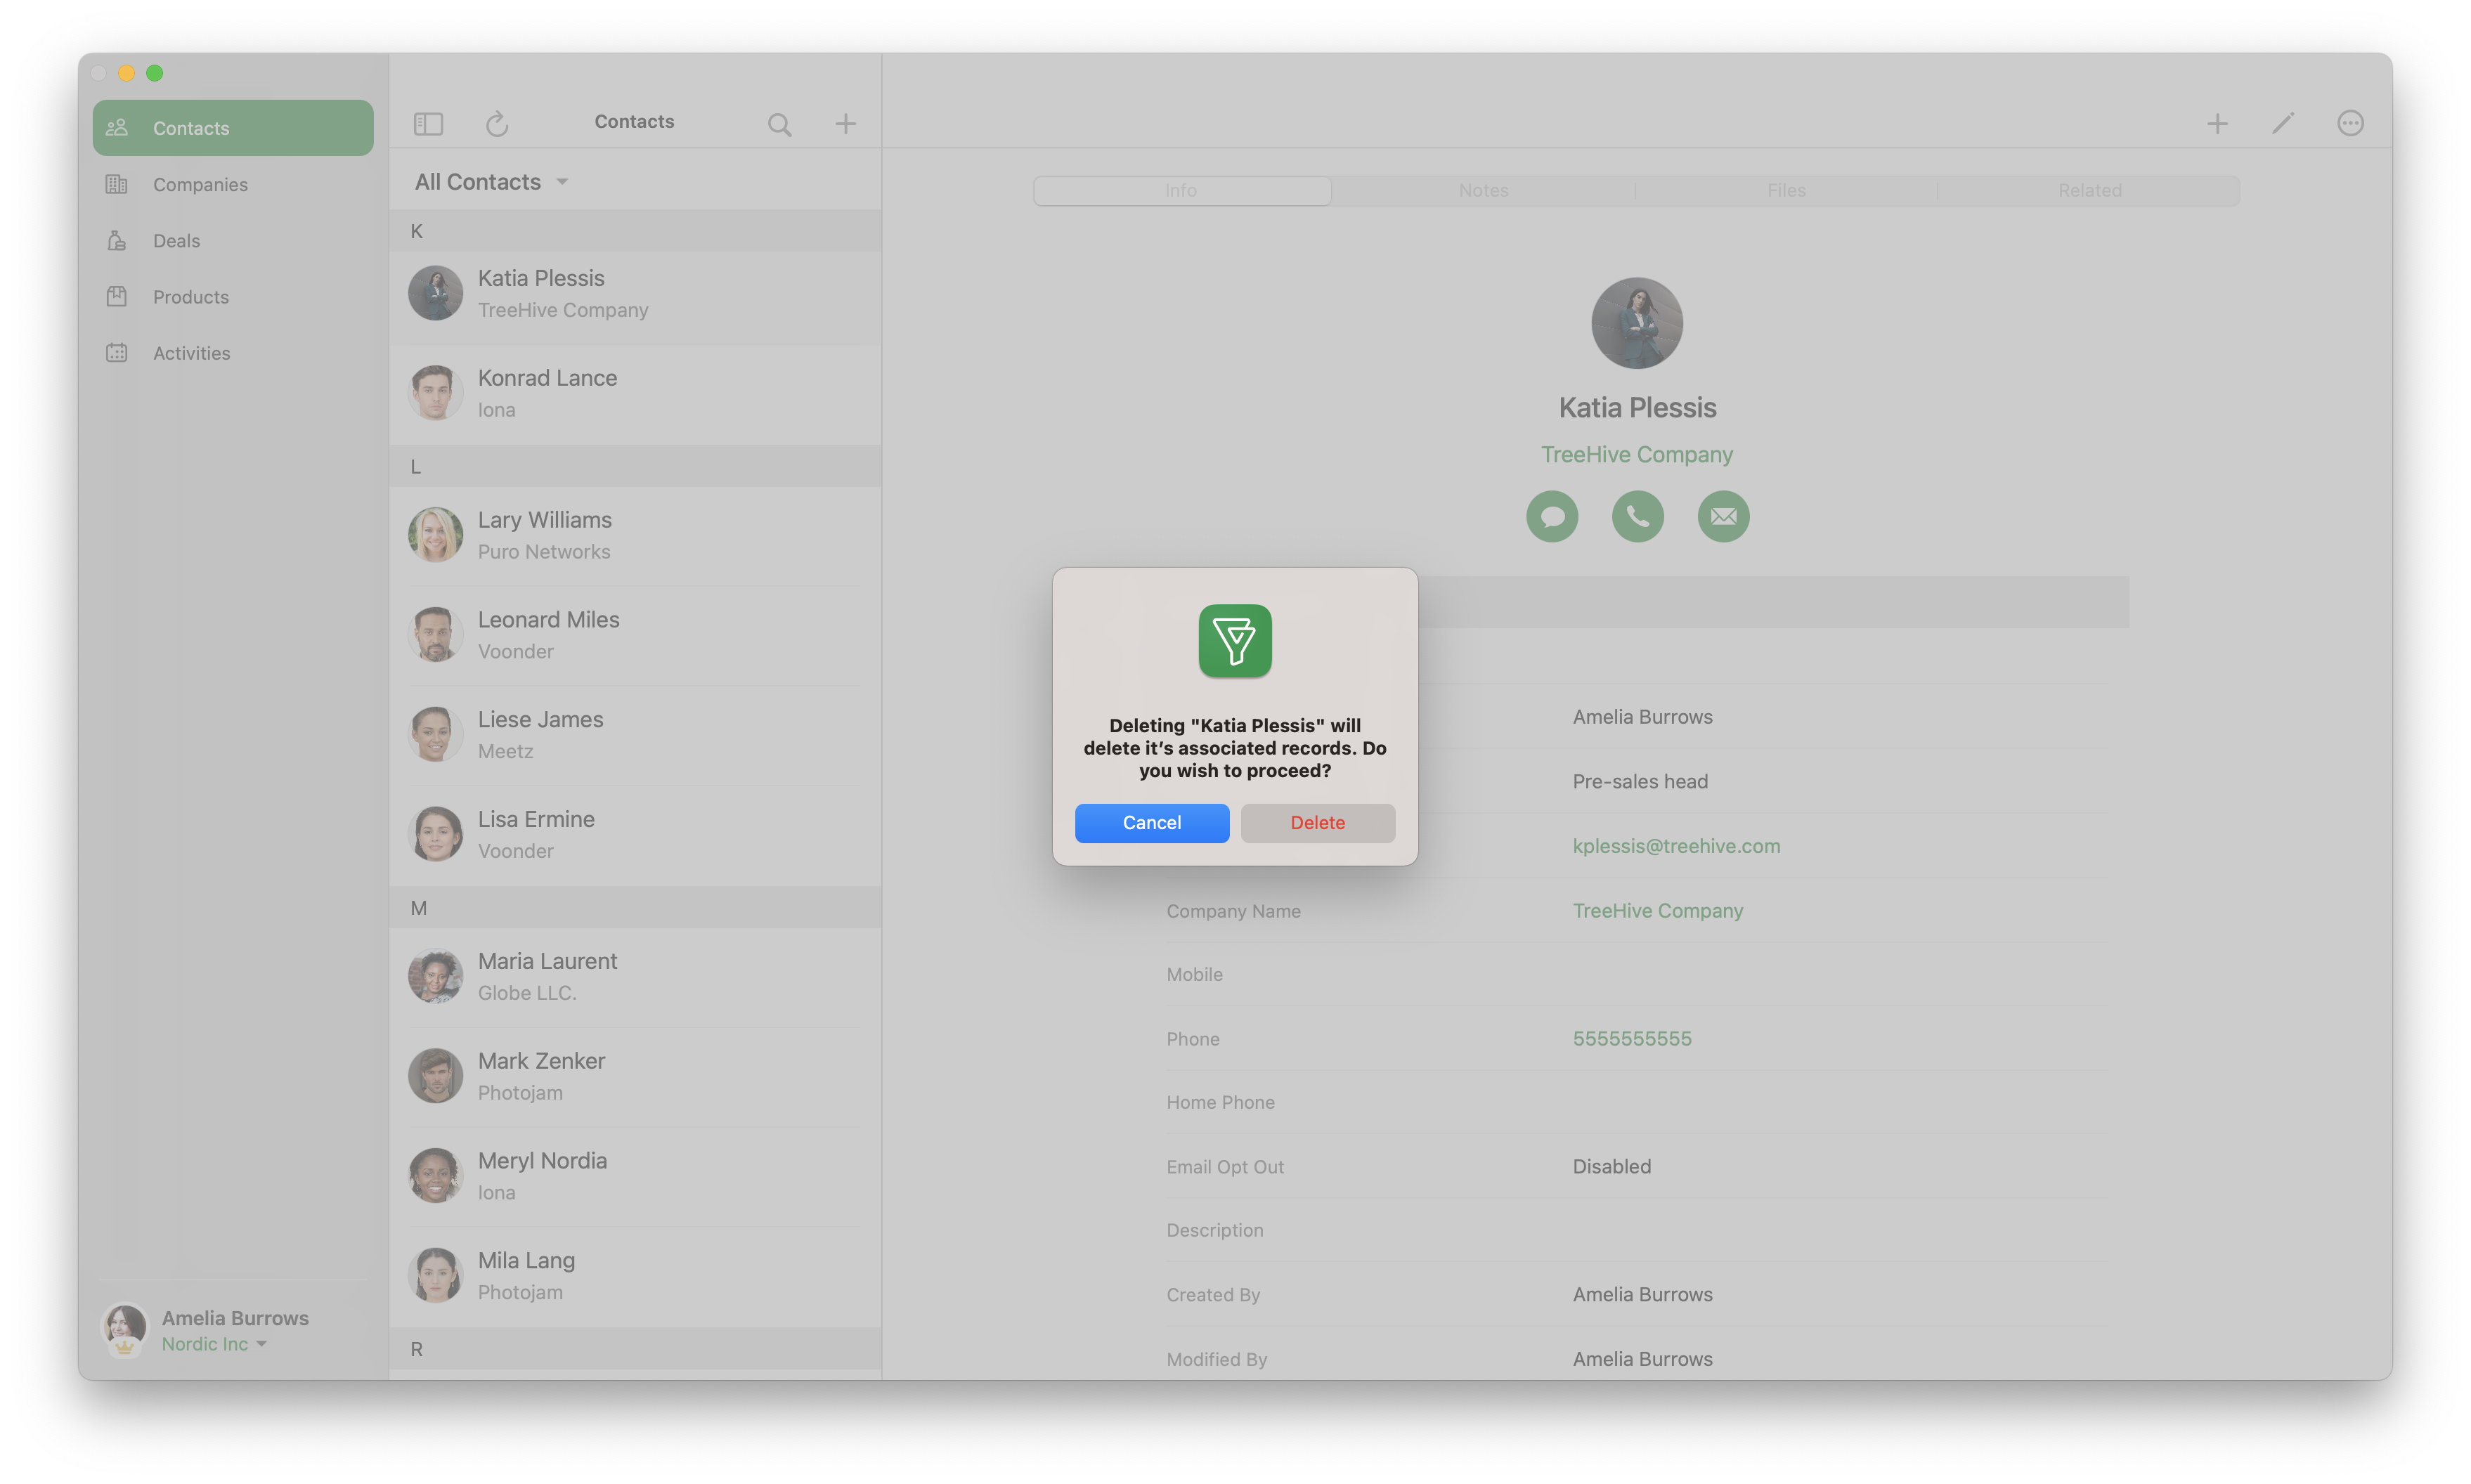Screen dimensions: 2471x1484
Task: Open the contacts search magnifier icon
Action: (x=779, y=124)
